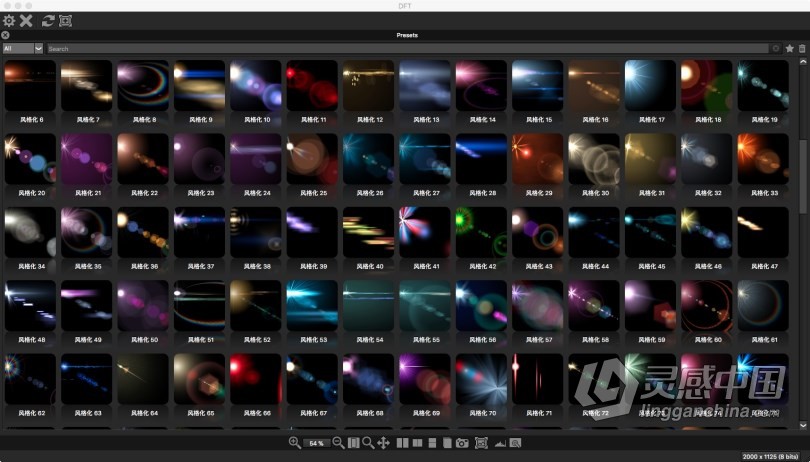Select preset thumbnail 风格化 28
810x462 pixels.
tap(481, 159)
